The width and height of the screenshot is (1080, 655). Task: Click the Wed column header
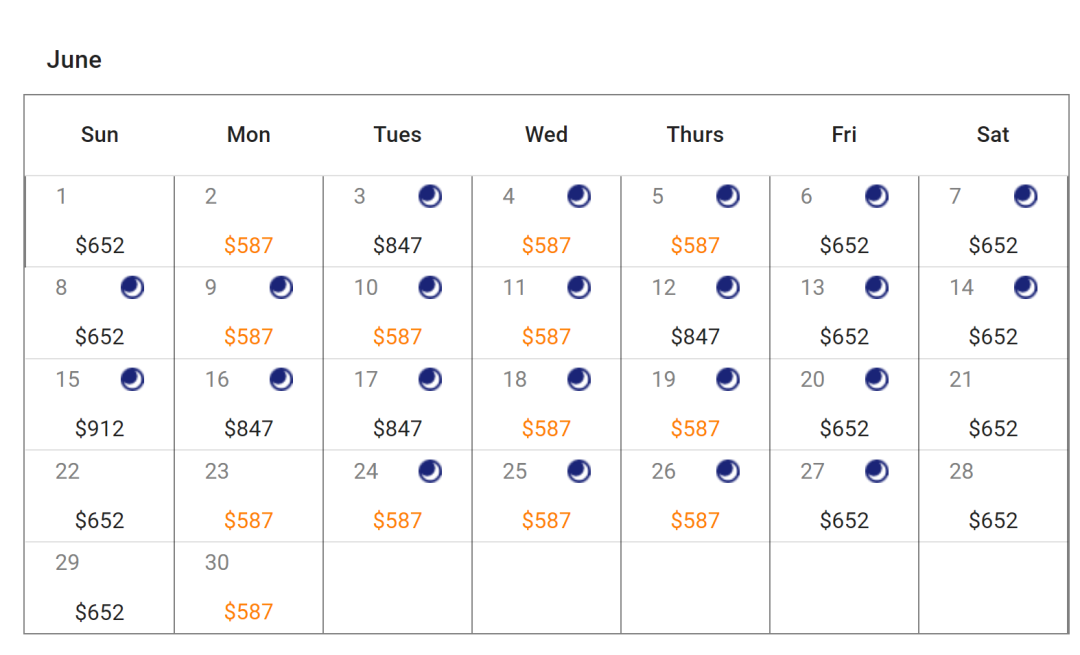546,135
